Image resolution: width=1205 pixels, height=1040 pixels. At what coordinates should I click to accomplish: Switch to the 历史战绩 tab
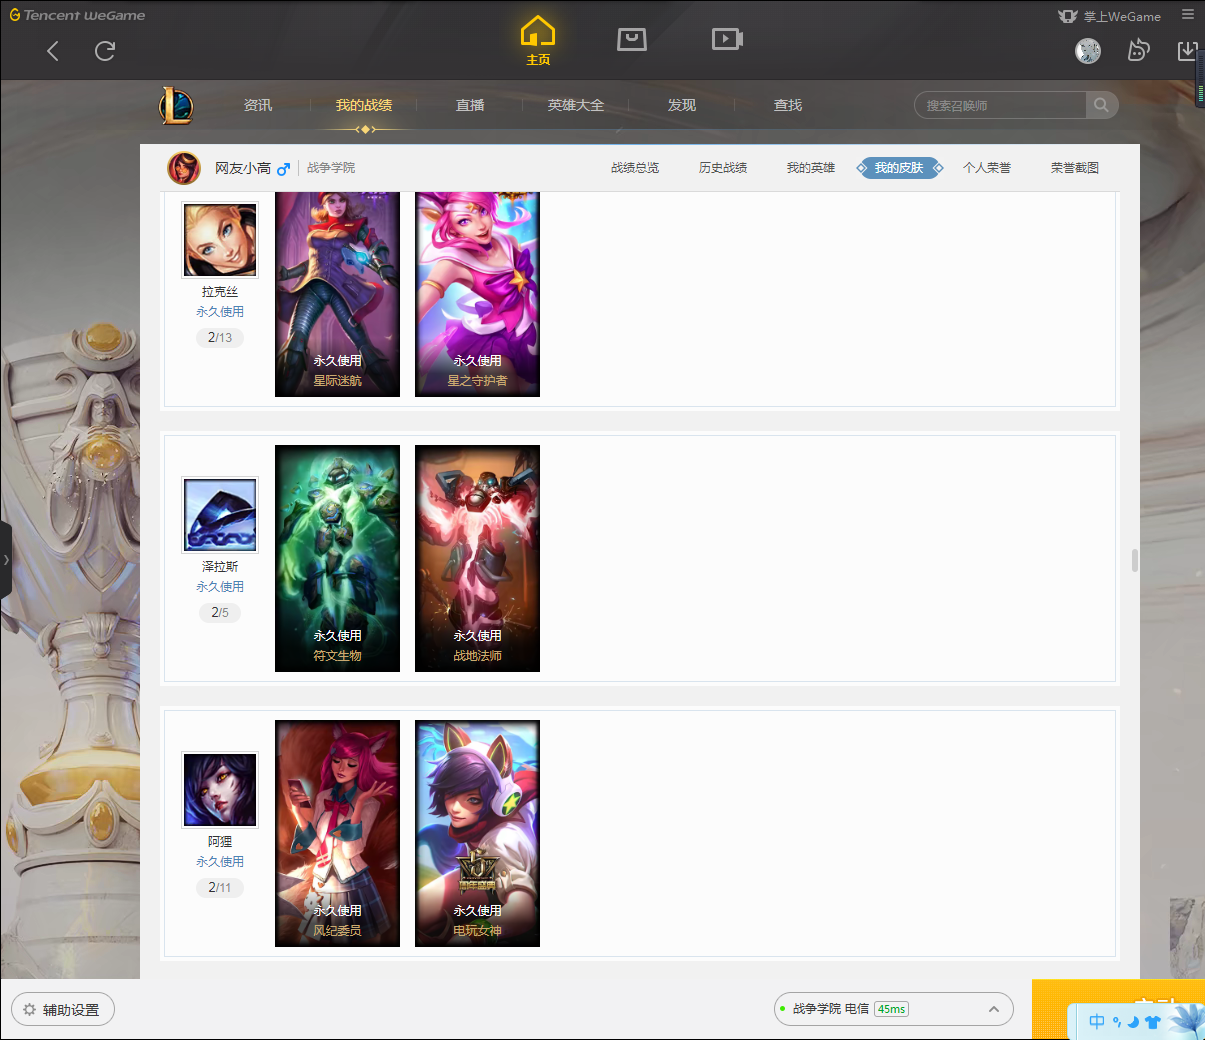[722, 168]
